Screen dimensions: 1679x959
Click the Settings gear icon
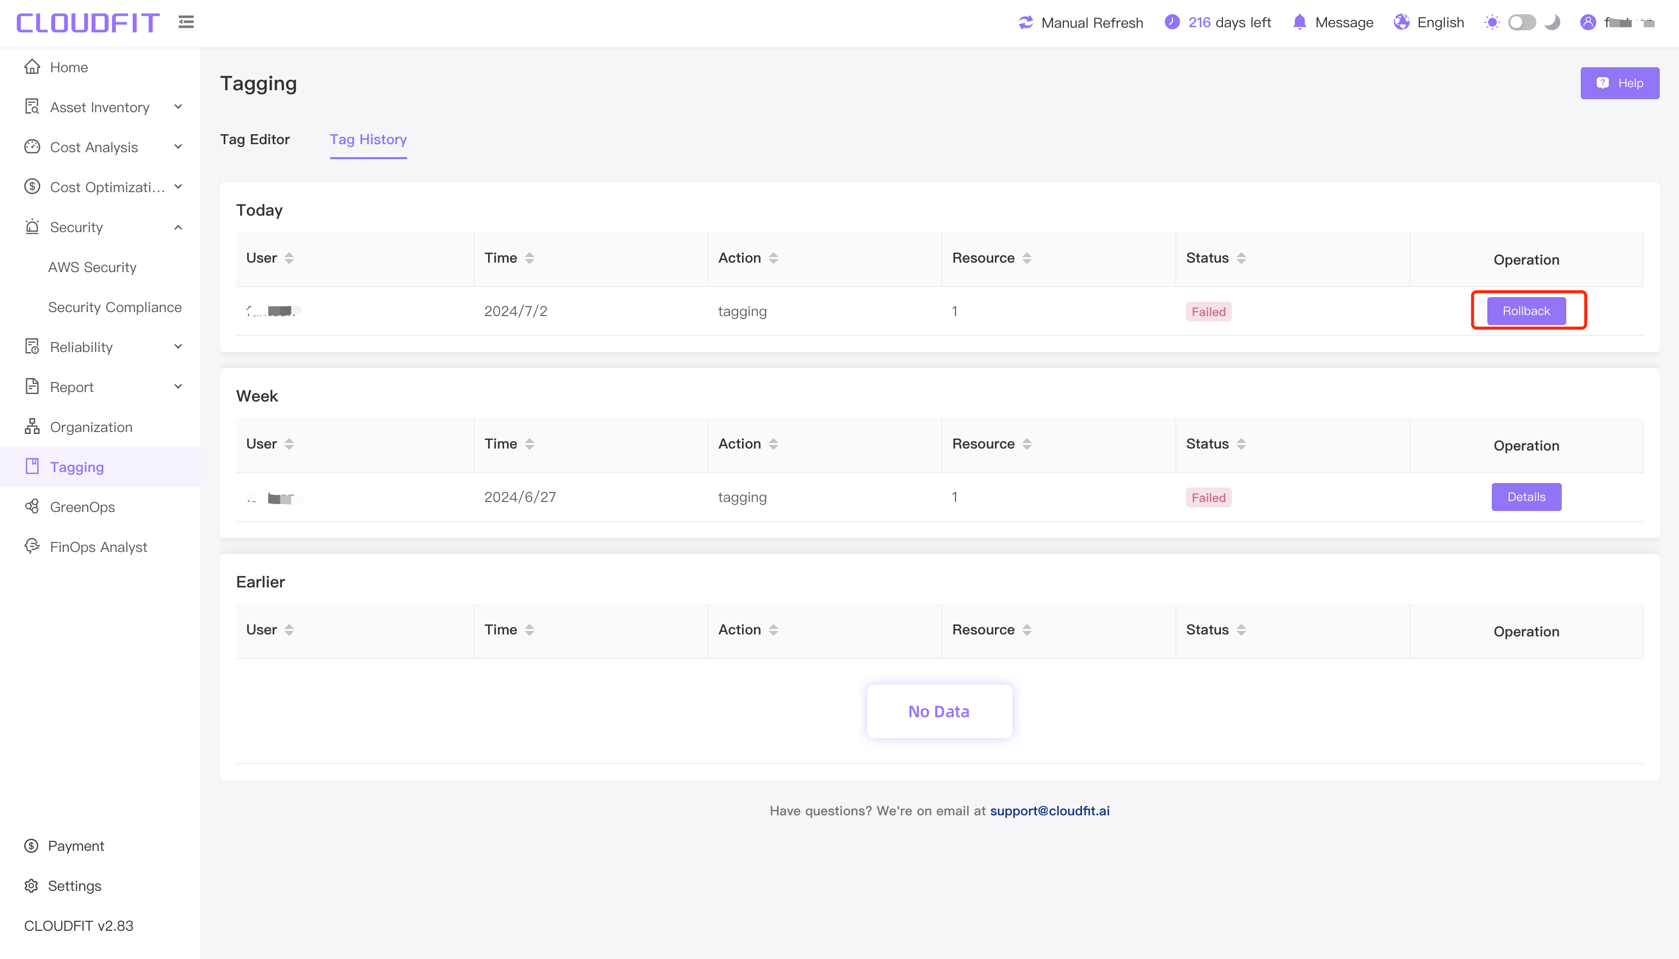click(x=31, y=886)
